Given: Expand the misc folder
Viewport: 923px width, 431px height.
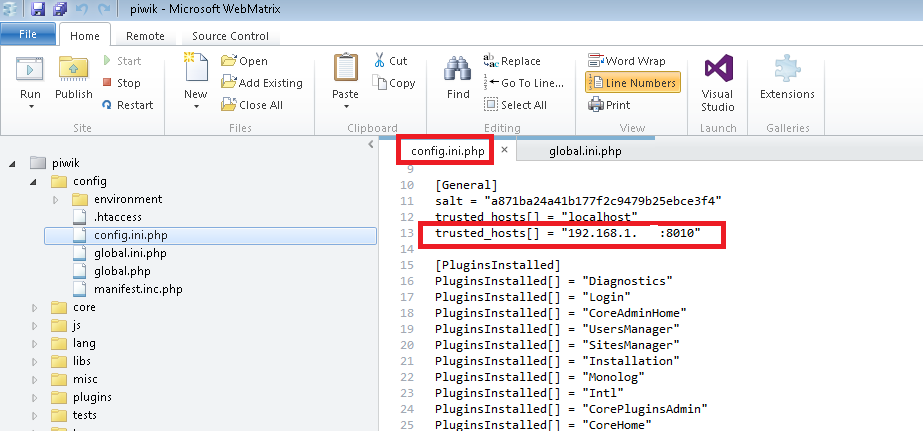Looking at the screenshot, I should click(34, 379).
